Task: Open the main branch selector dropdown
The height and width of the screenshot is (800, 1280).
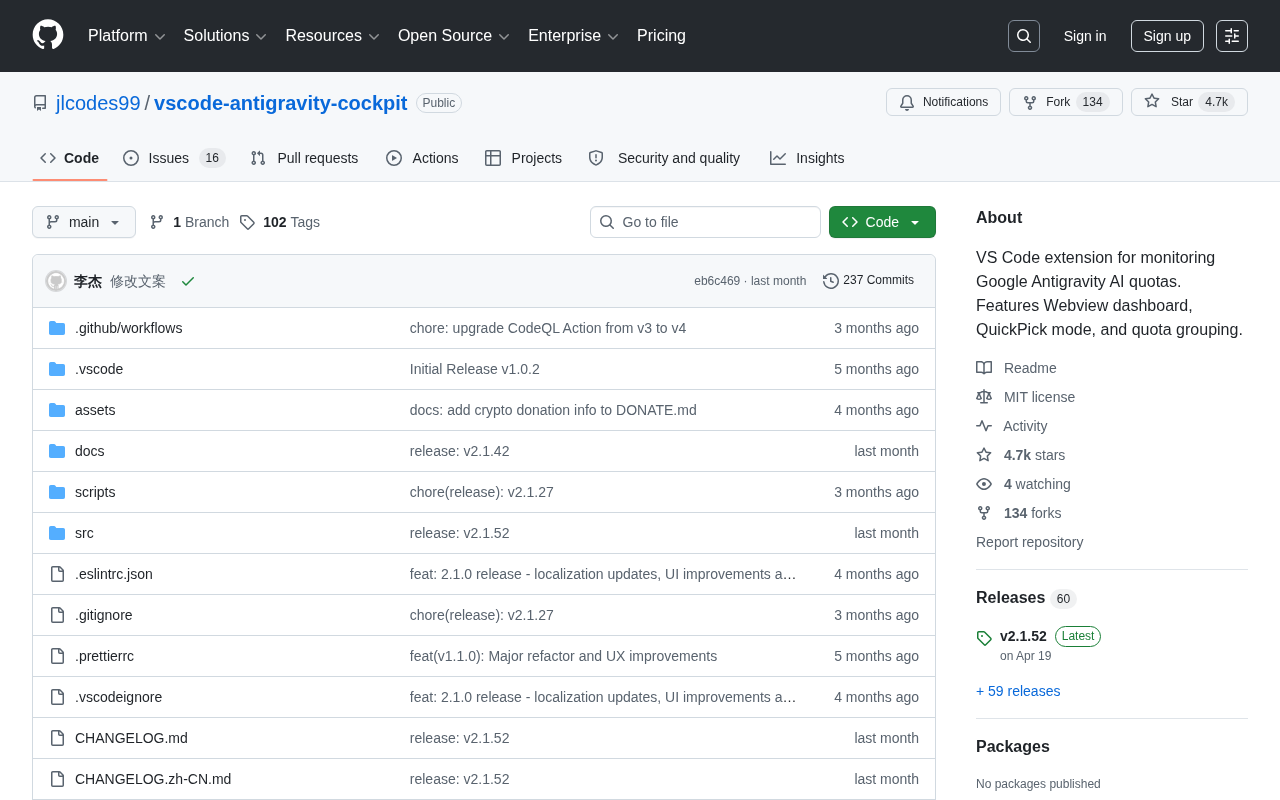Action: coord(84,222)
